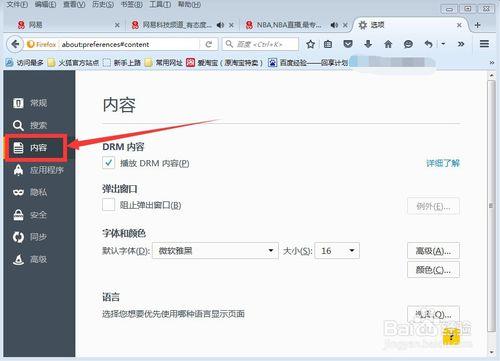Open 爱淘宝 bookmark
The width and height of the screenshot is (500, 361).
pos(225,62)
